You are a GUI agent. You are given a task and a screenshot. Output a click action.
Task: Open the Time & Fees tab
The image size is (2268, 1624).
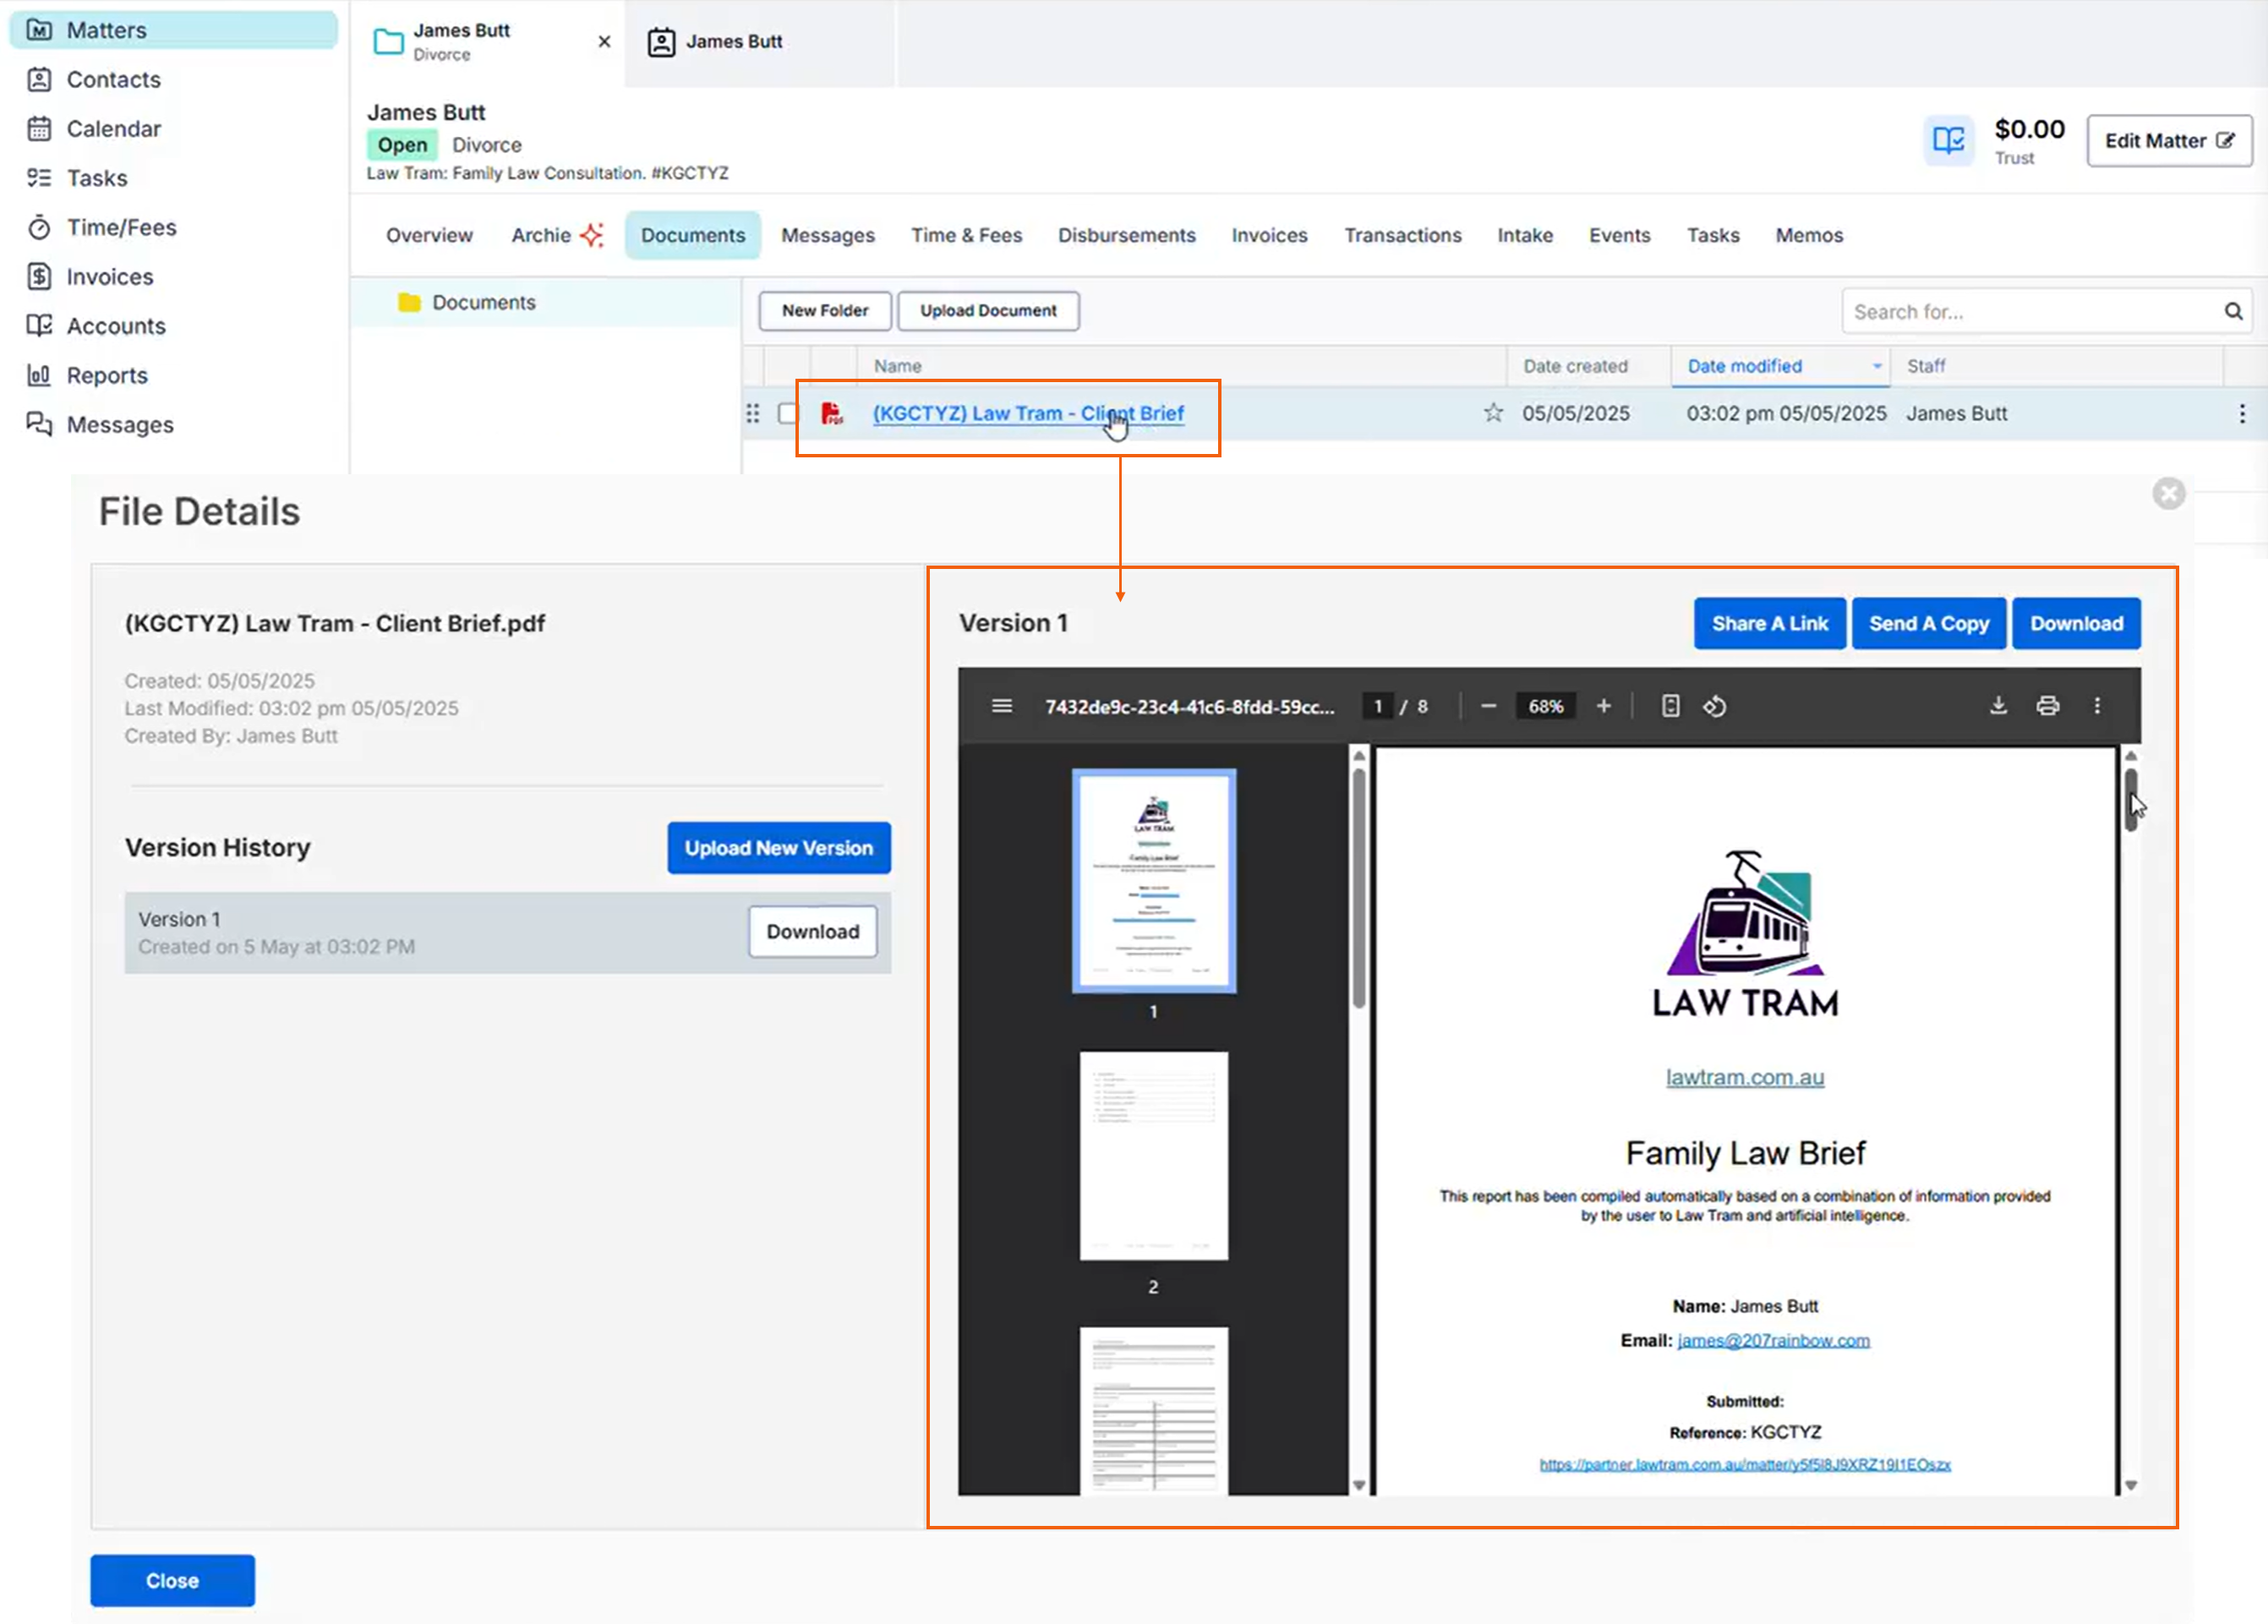click(966, 235)
